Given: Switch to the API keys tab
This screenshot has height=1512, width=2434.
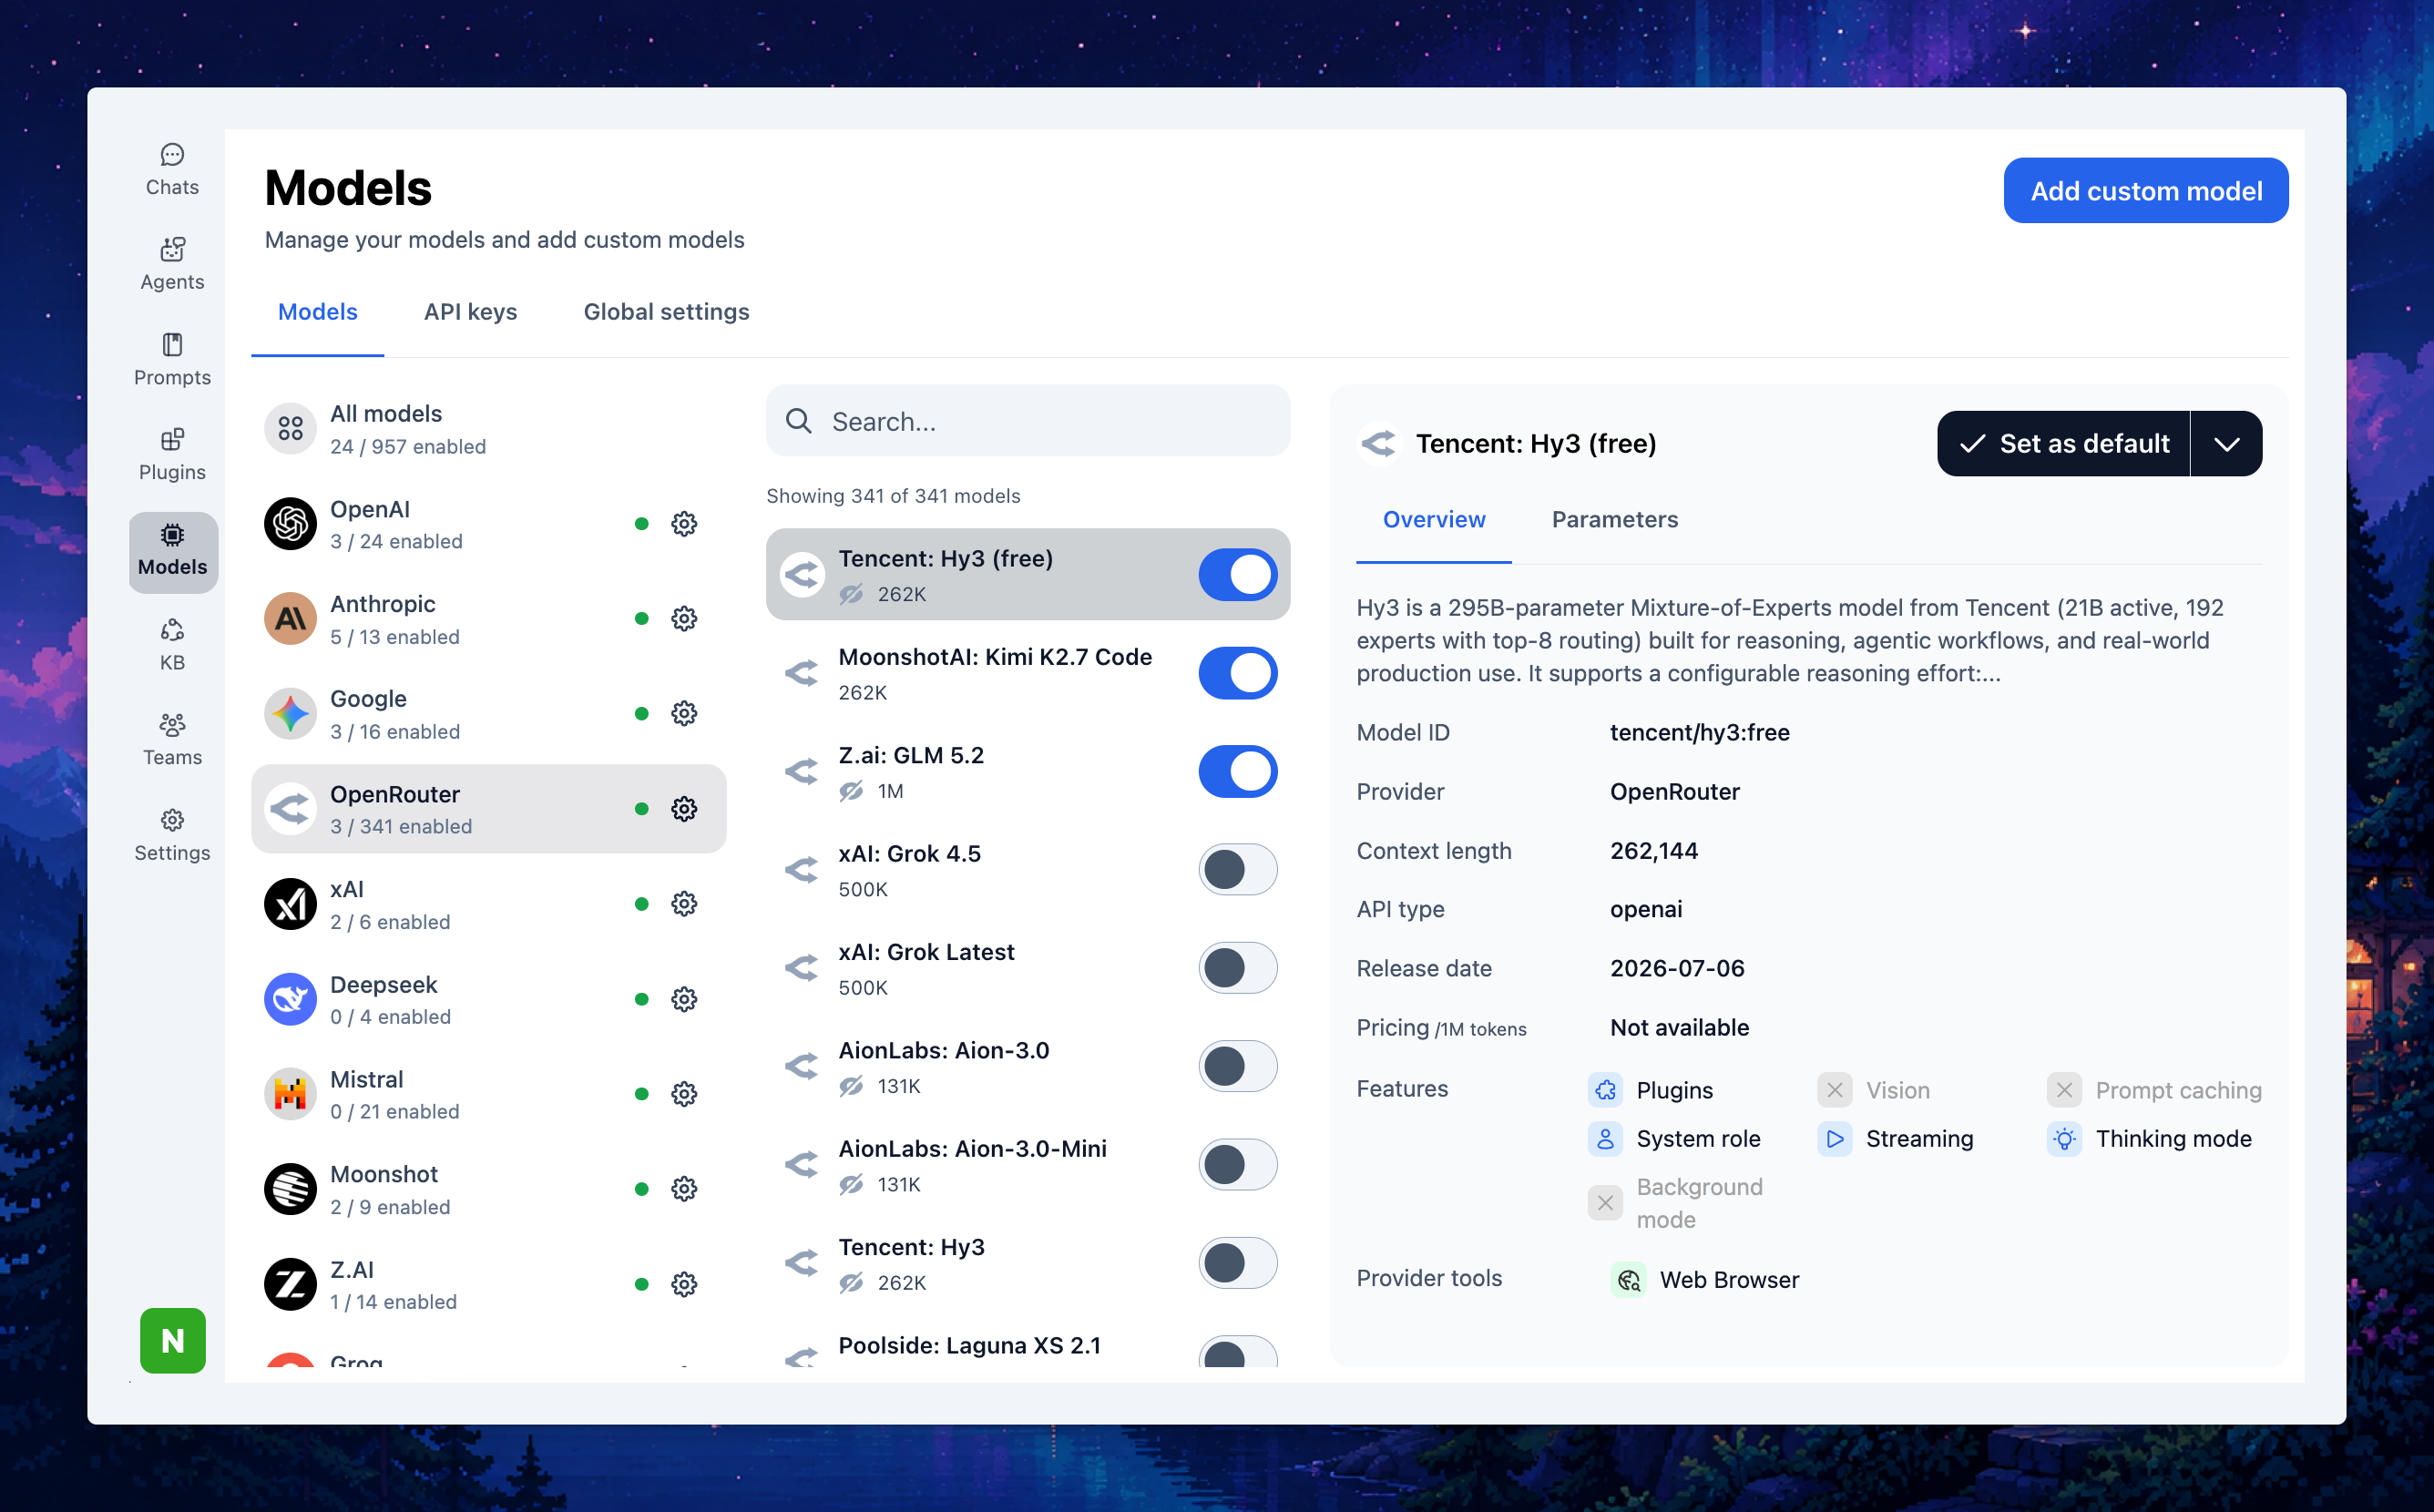Looking at the screenshot, I should click(470, 312).
